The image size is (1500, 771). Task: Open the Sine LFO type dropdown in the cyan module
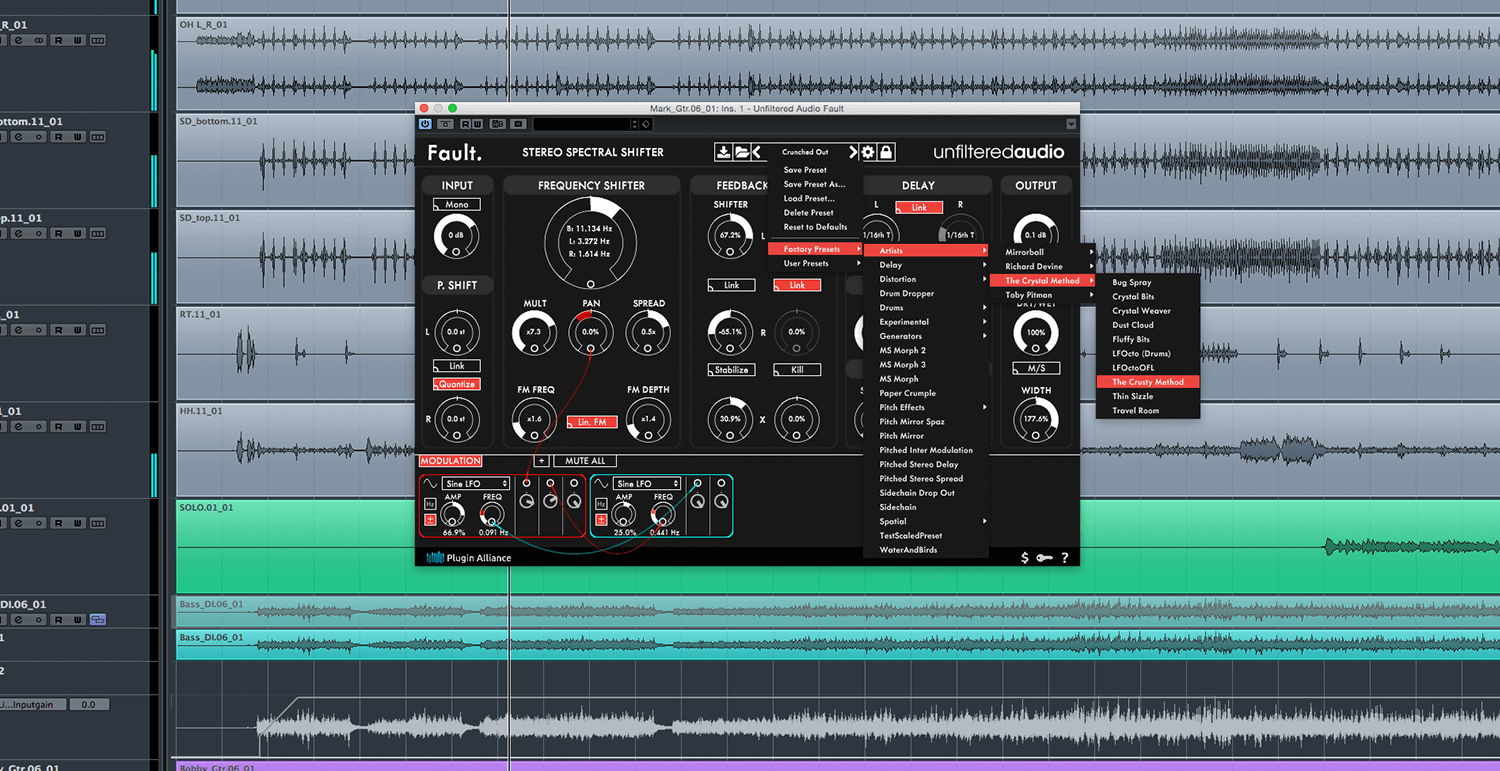click(x=648, y=484)
